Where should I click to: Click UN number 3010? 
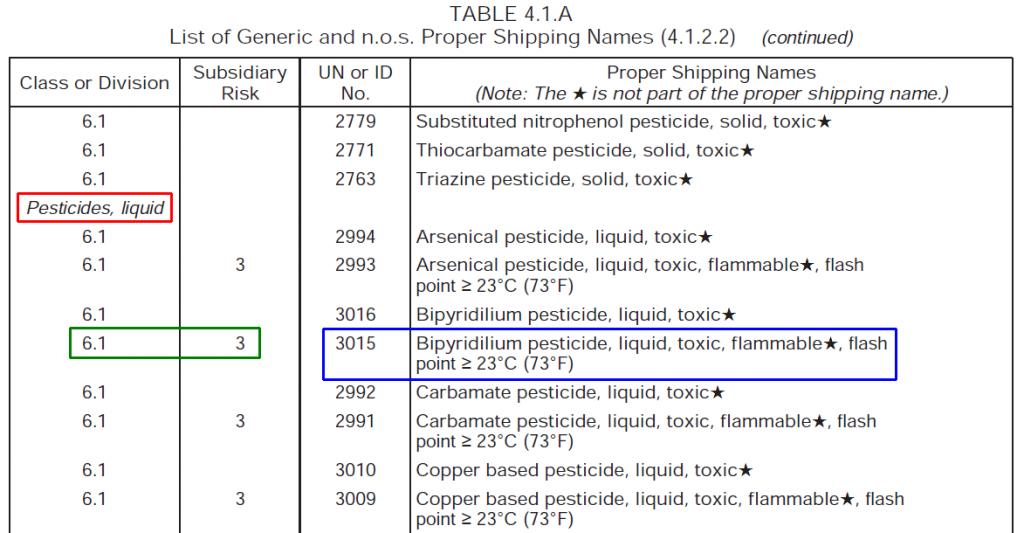coord(355,470)
